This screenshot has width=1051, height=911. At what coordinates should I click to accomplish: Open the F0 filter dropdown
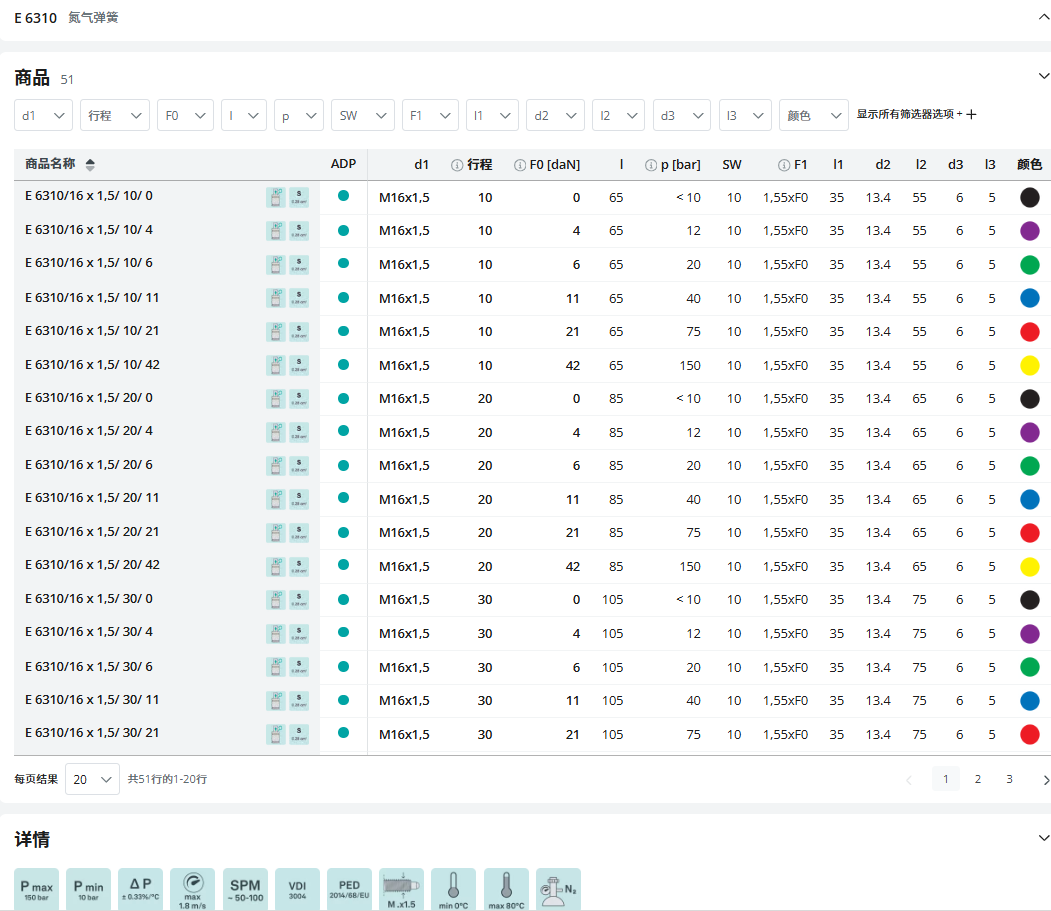click(186, 115)
